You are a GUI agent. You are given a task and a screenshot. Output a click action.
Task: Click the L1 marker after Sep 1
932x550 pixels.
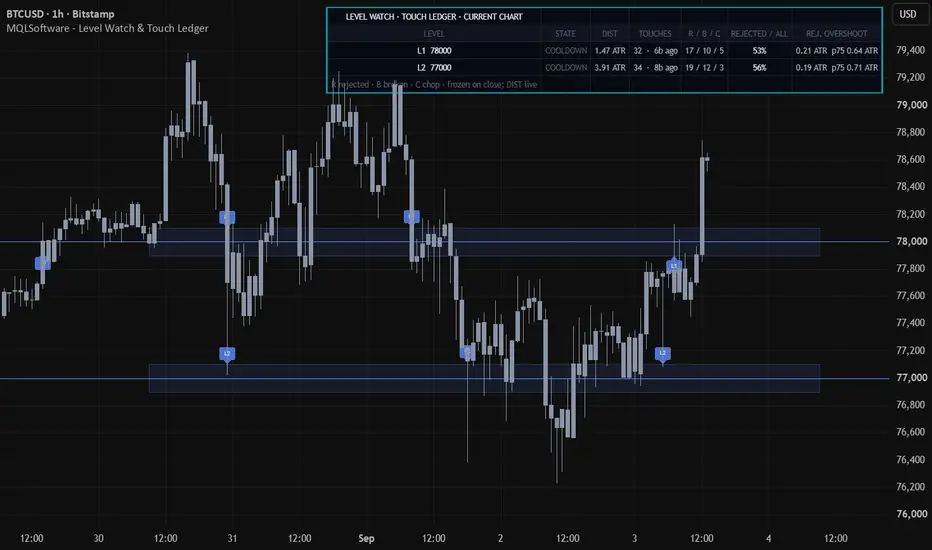411,216
